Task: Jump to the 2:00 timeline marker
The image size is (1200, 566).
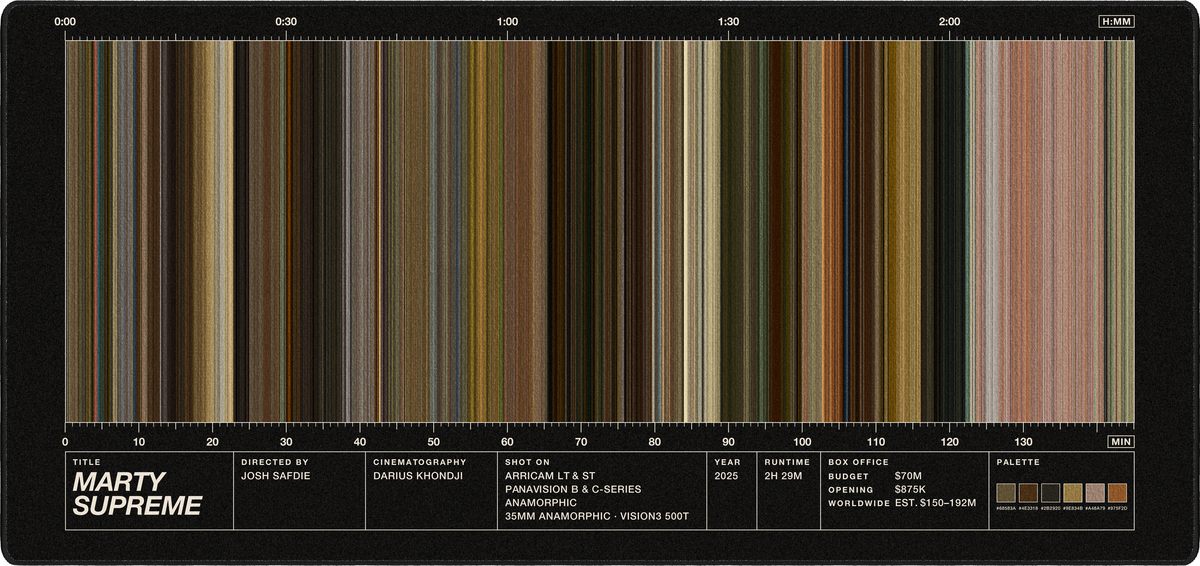Action: (950, 21)
